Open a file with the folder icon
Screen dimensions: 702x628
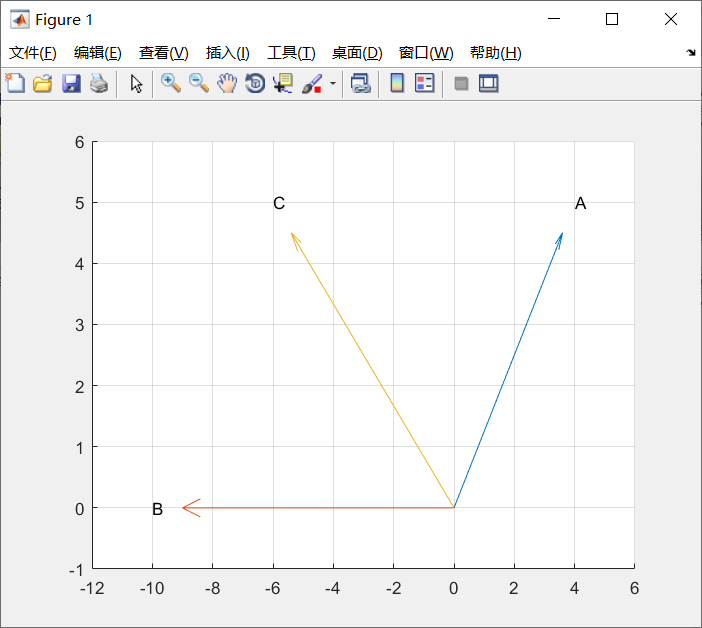(x=43, y=84)
